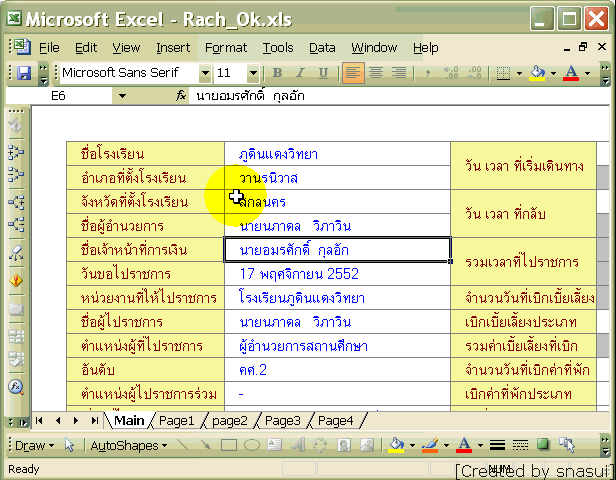
Task: Click the Select Objects arrow pointer tool
Action: coord(70,445)
